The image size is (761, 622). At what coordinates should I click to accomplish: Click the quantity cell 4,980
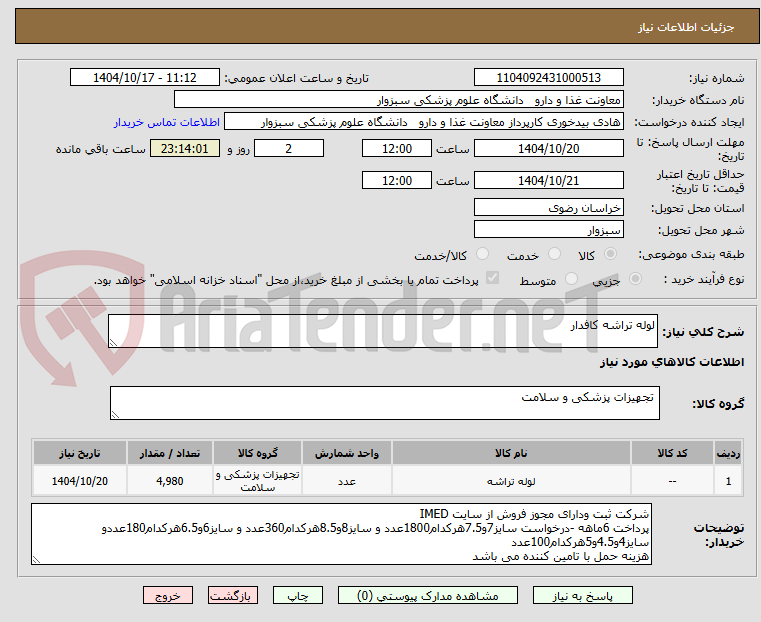tap(170, 481)
